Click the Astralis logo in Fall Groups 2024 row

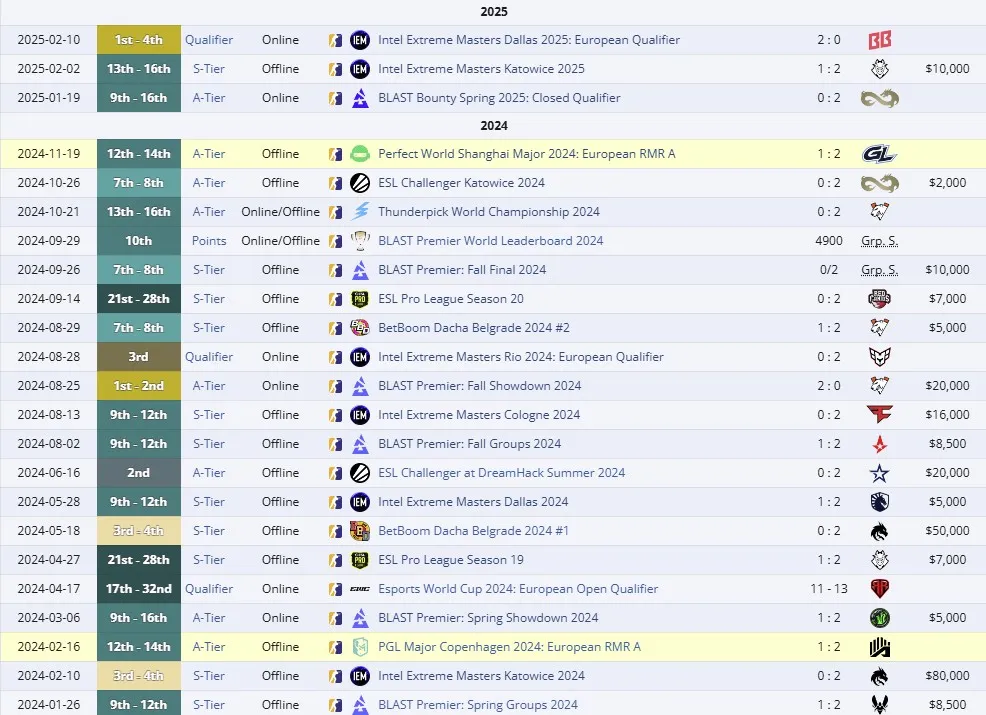click(880, 443)
